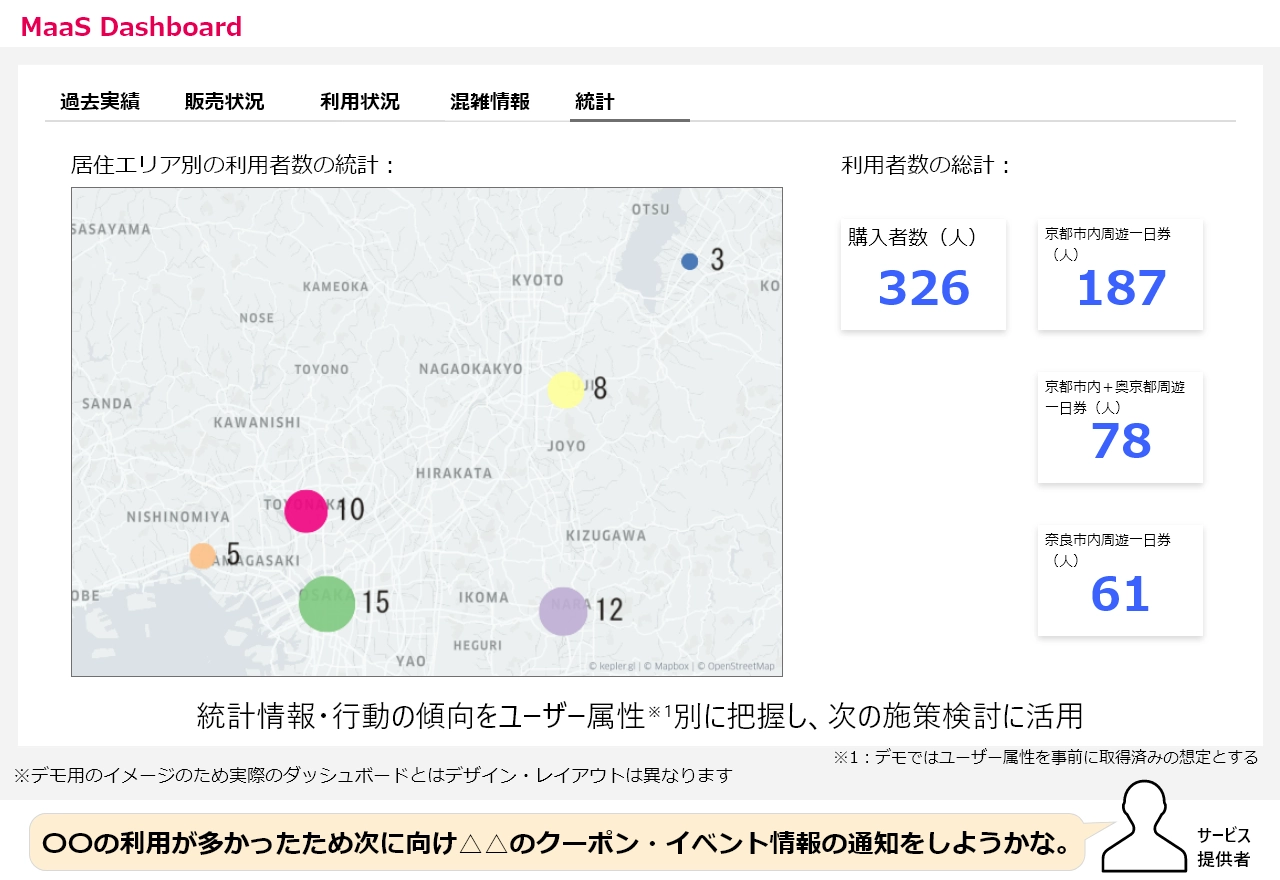Screen dimensions: 1280x880
Task: Click the purple map marker on Nara
Action: coord(563,611)
